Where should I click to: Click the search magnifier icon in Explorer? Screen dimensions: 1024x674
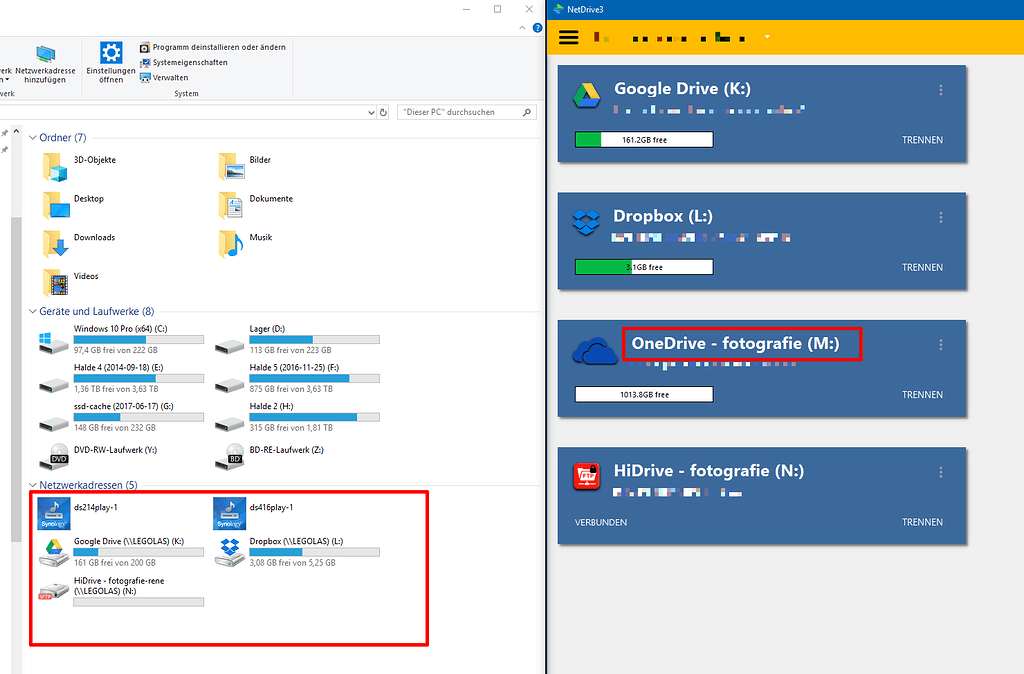(x=526, y=112)
